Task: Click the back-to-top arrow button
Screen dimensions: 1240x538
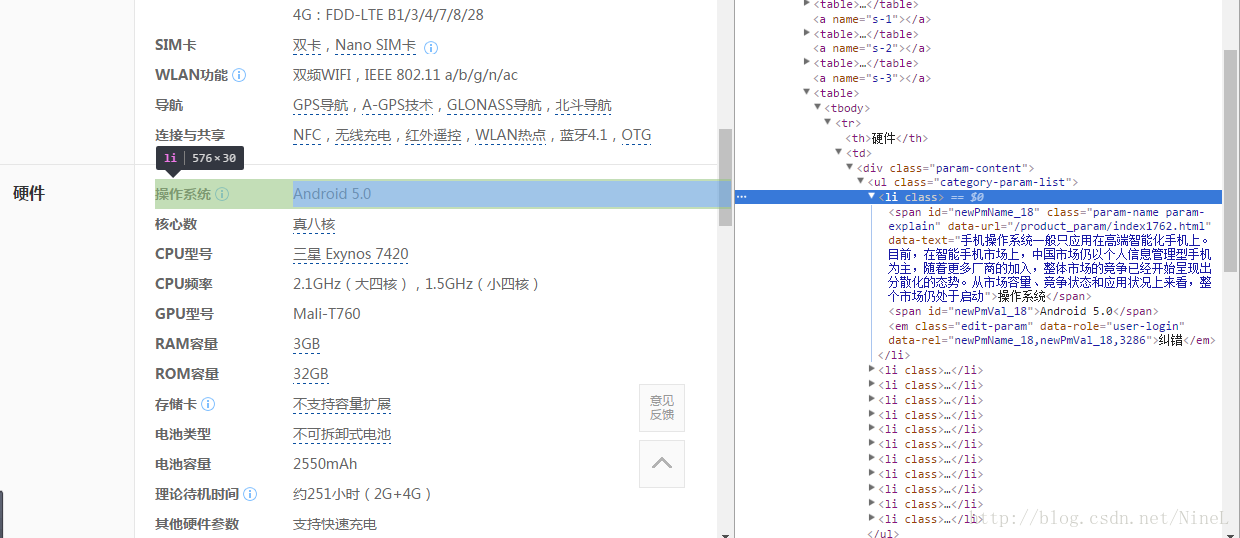Action: pos(662,464)
